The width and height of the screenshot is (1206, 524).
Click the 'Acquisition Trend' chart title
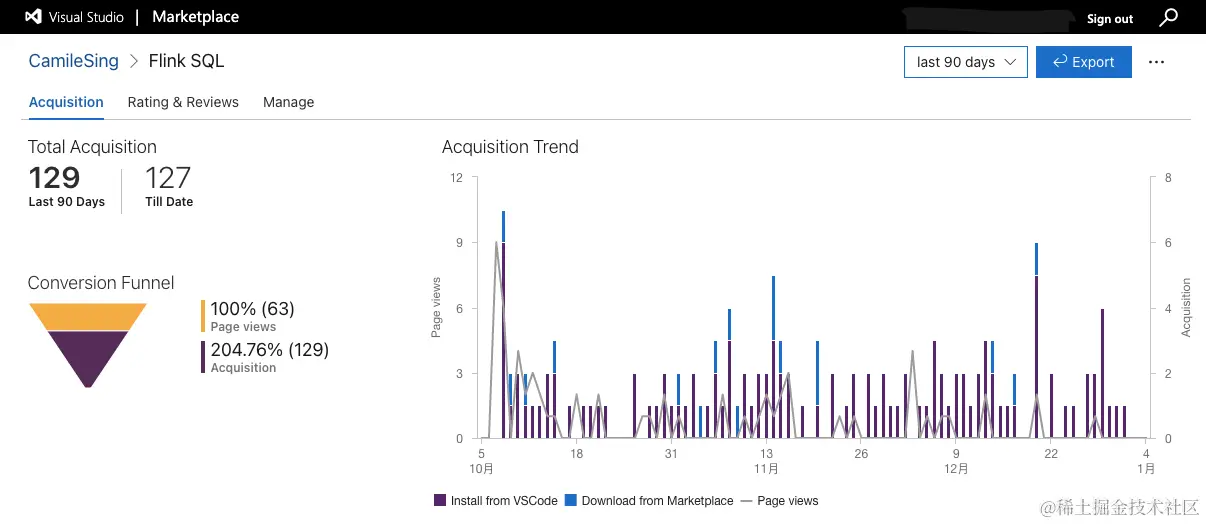[510, 147]
